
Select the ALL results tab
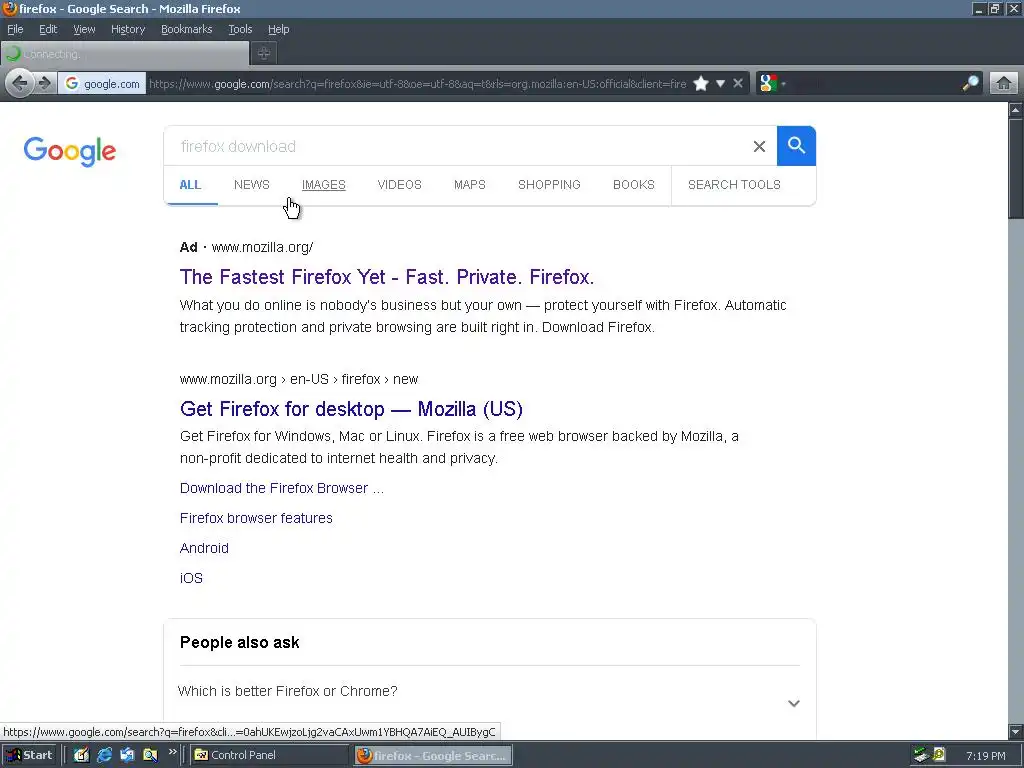click(x=190, y=185)
